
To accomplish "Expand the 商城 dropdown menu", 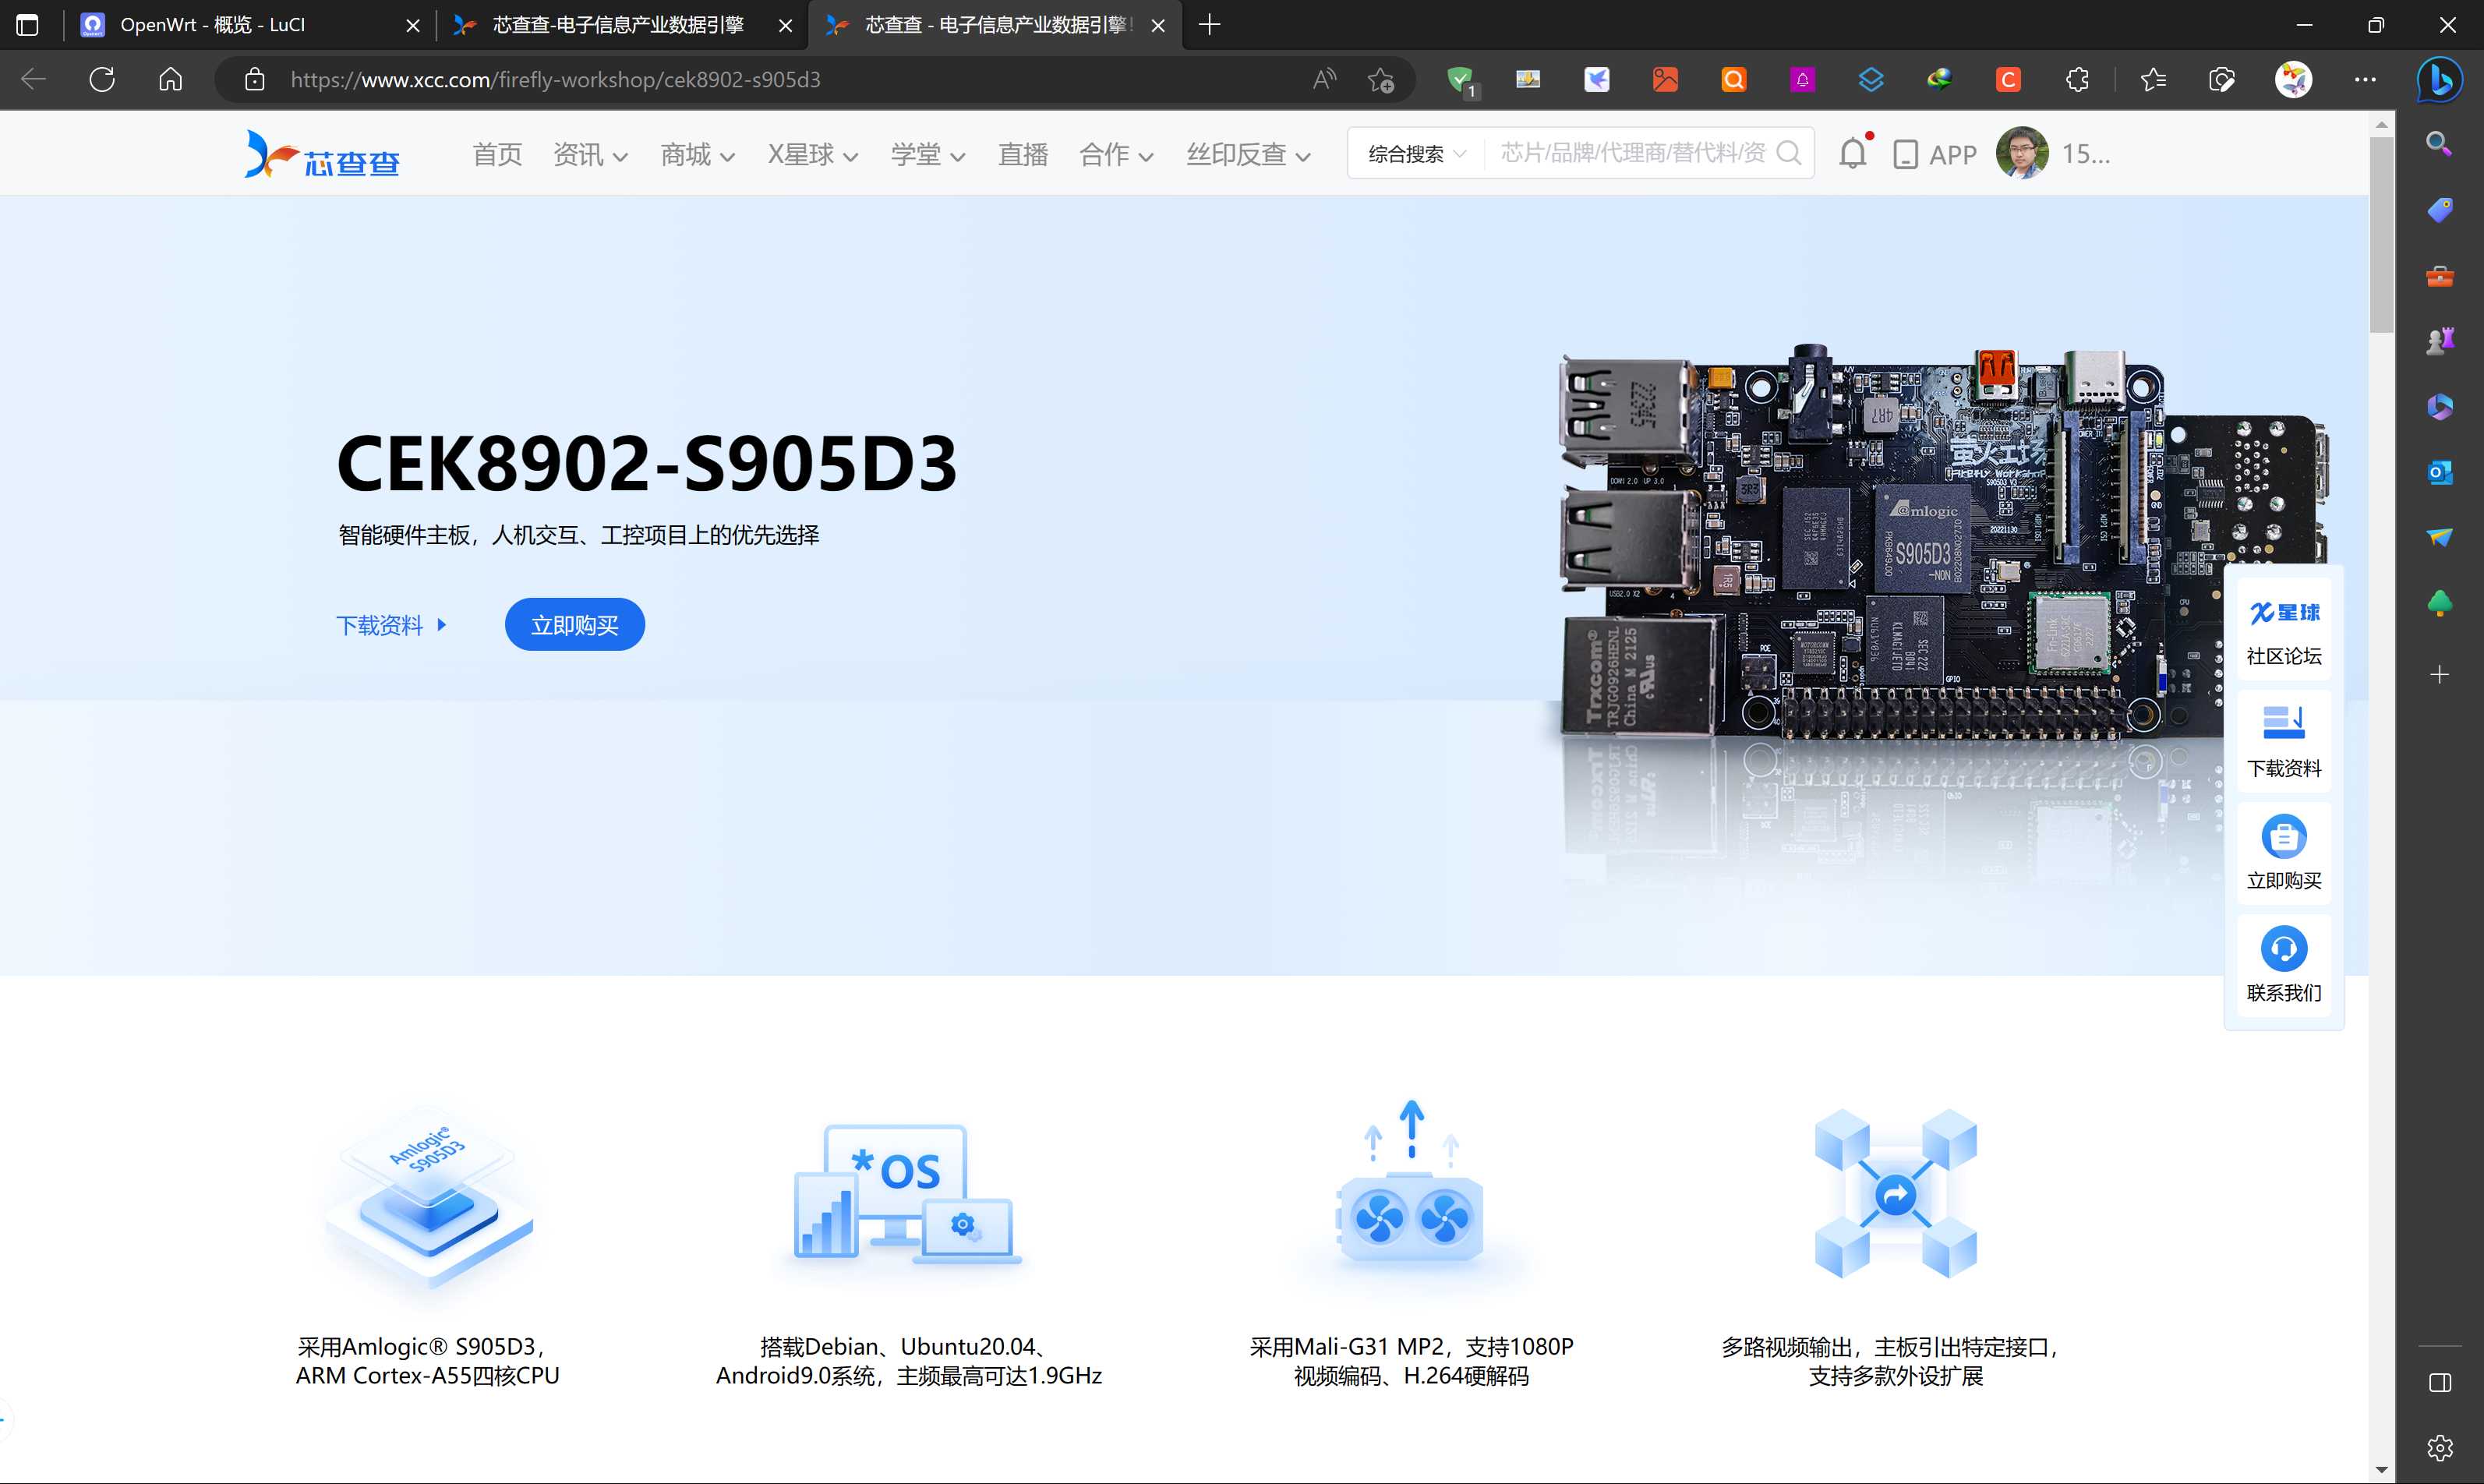I will pos(698,155).
